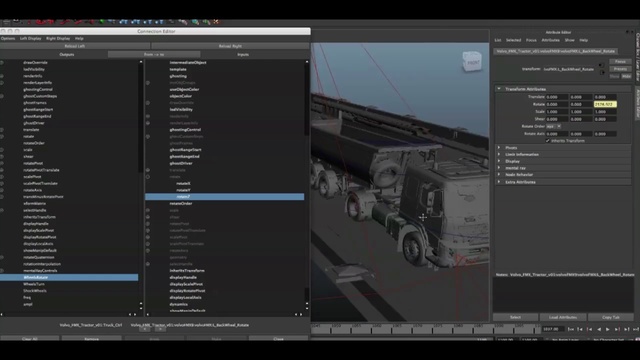Open Attribute Editor Show menu
640x360 pixels.
569,40
